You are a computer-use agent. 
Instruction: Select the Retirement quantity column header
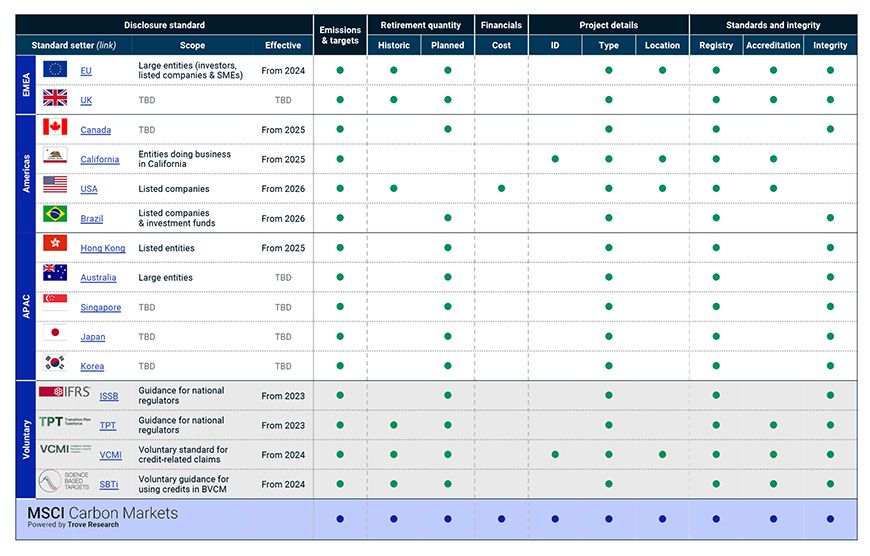(x=421, y=25)
